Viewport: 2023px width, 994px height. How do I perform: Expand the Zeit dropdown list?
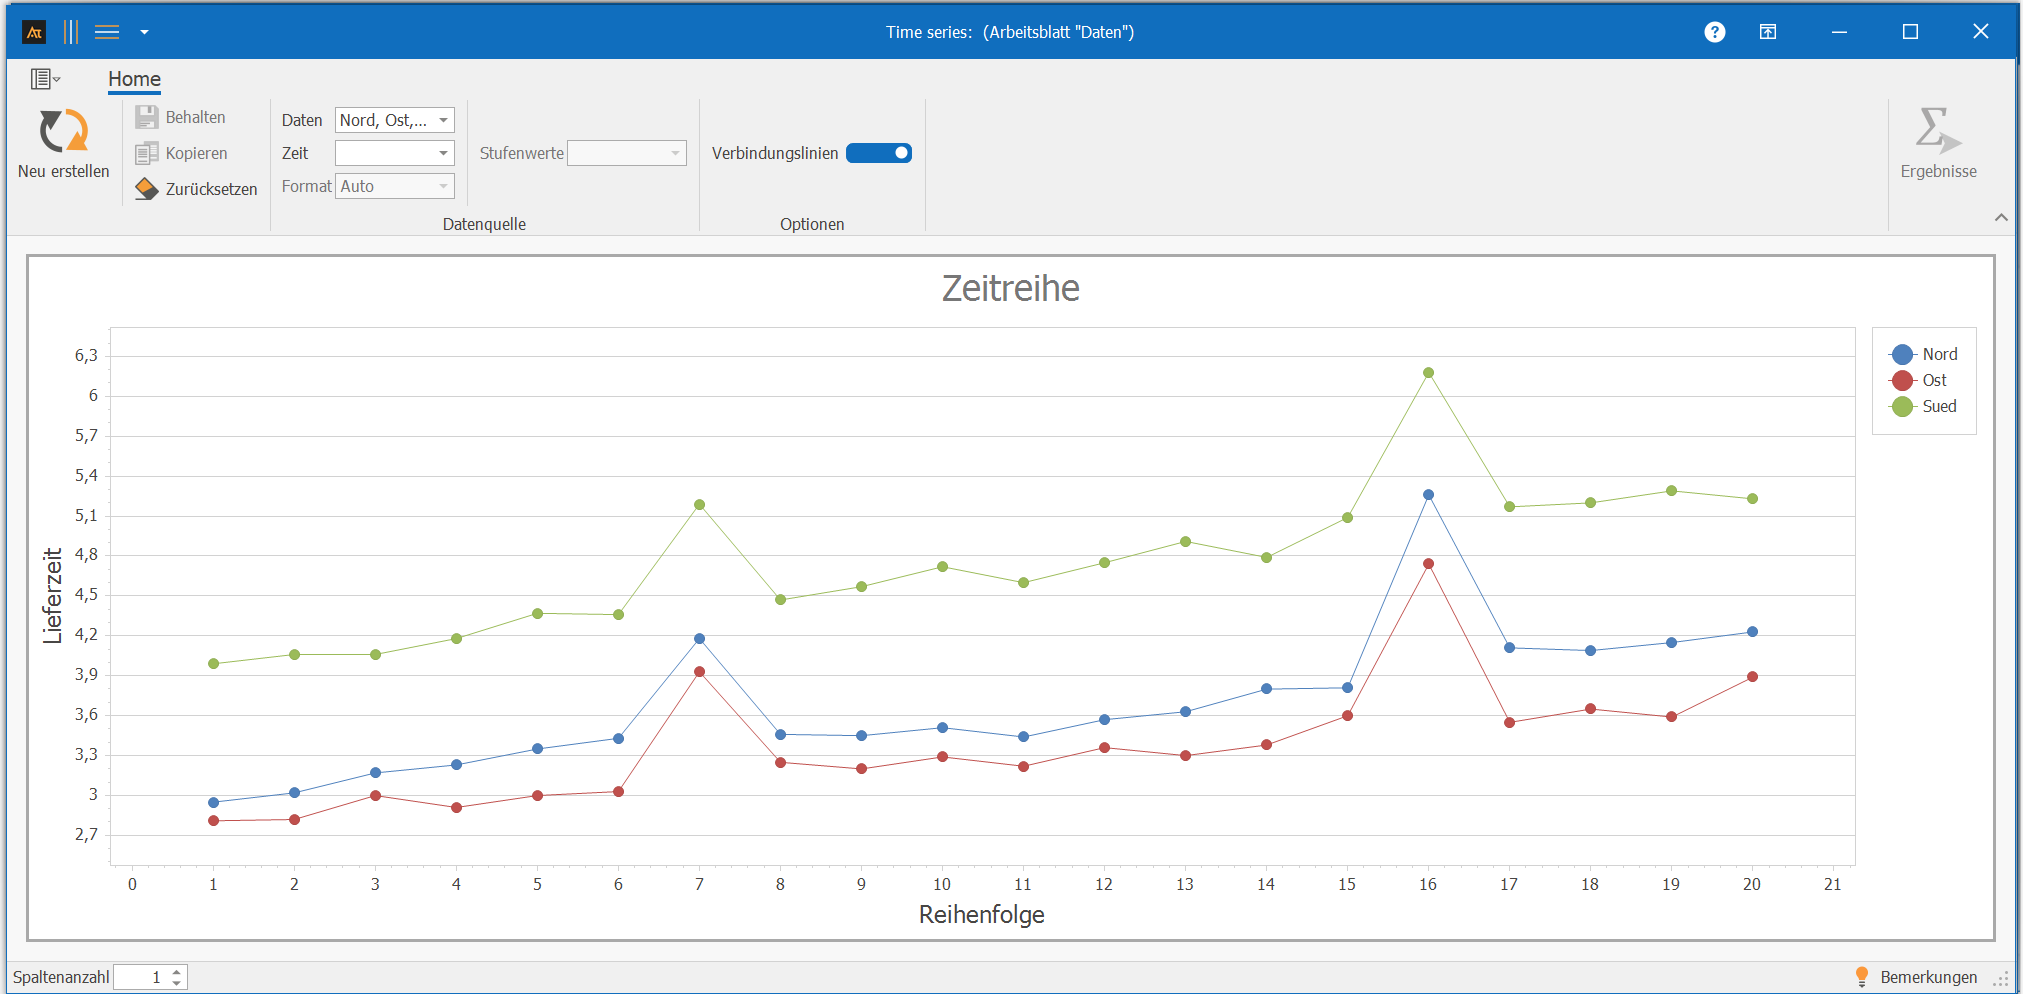(443, 153)
